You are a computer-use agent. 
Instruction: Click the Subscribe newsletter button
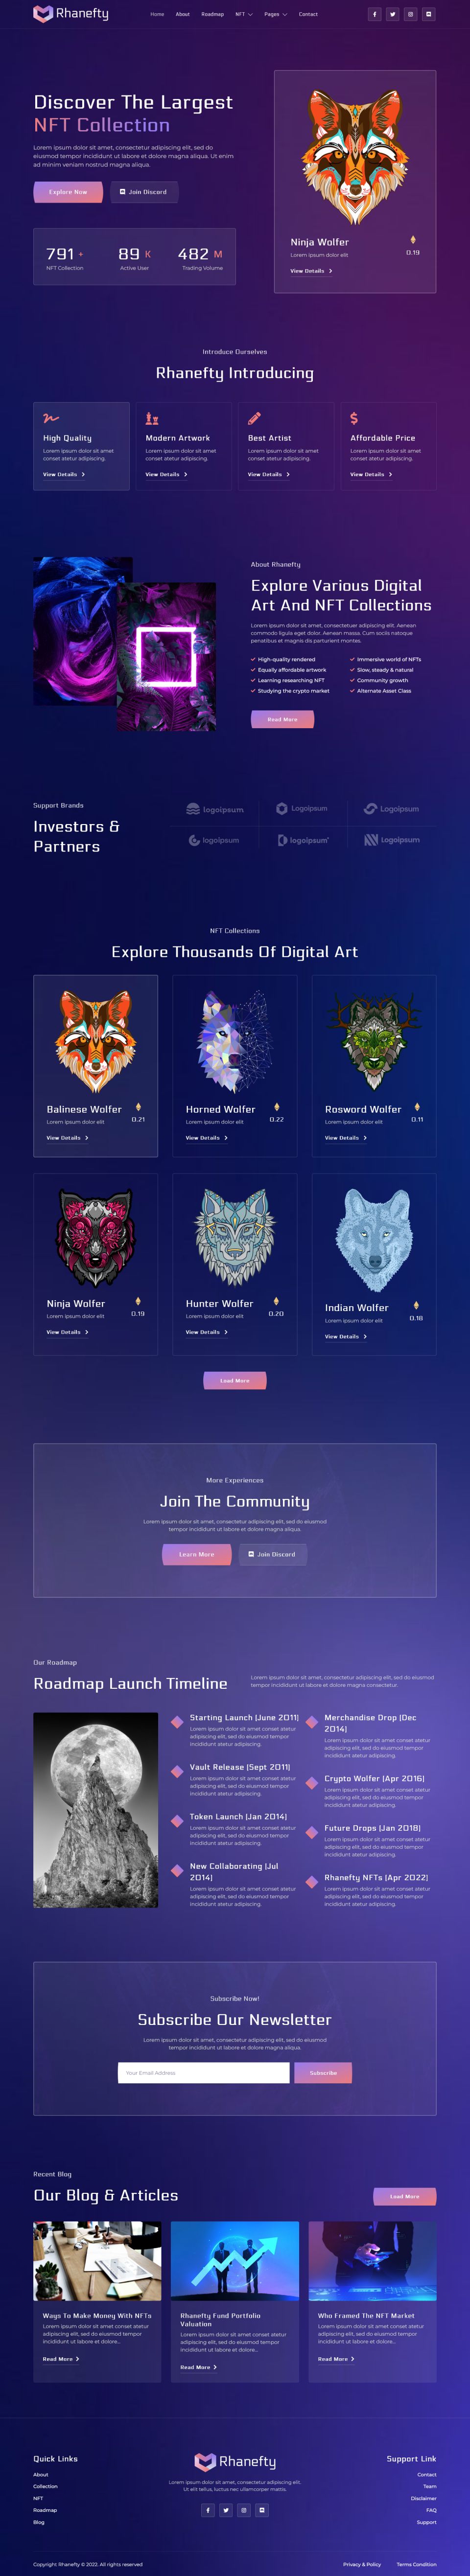tap(323, 2073)
